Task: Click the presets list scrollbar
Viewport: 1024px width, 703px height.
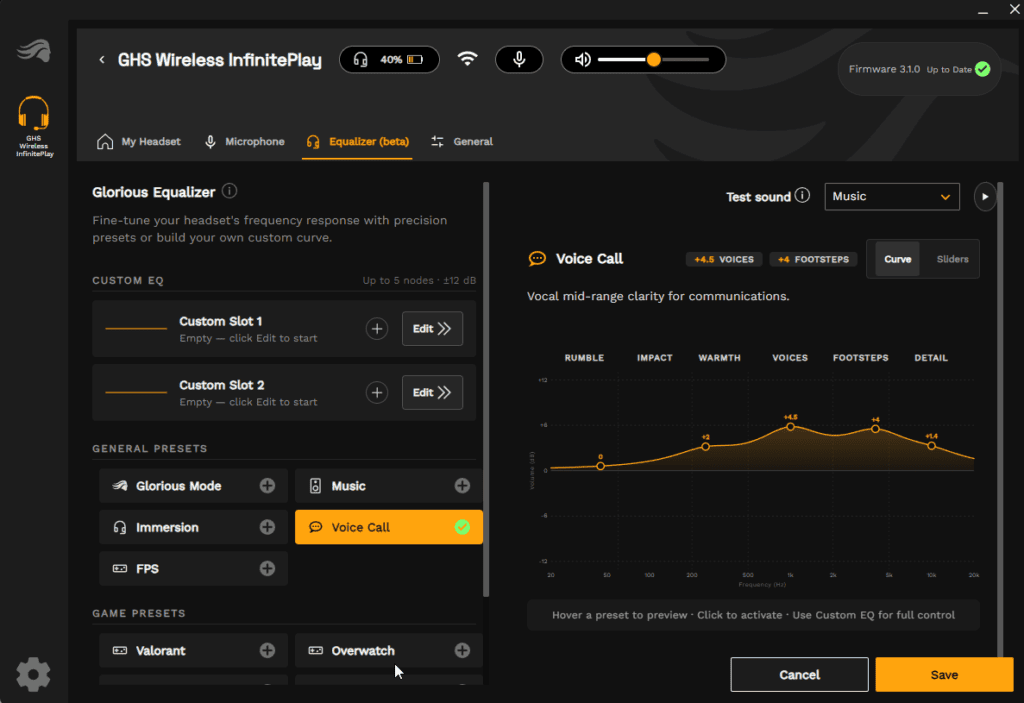Action: click(x=486, y=389)
